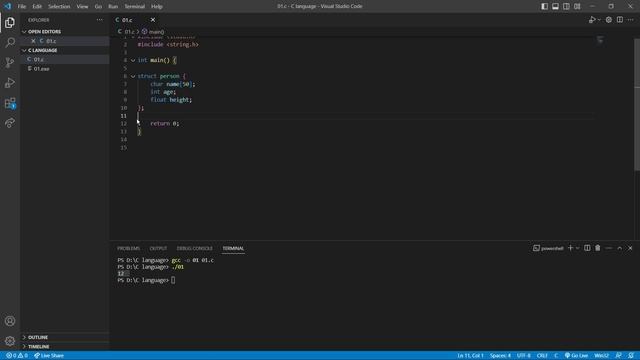Toggle the secondary side bar layout
Viewport: 640px width, 360px height.
566,6
